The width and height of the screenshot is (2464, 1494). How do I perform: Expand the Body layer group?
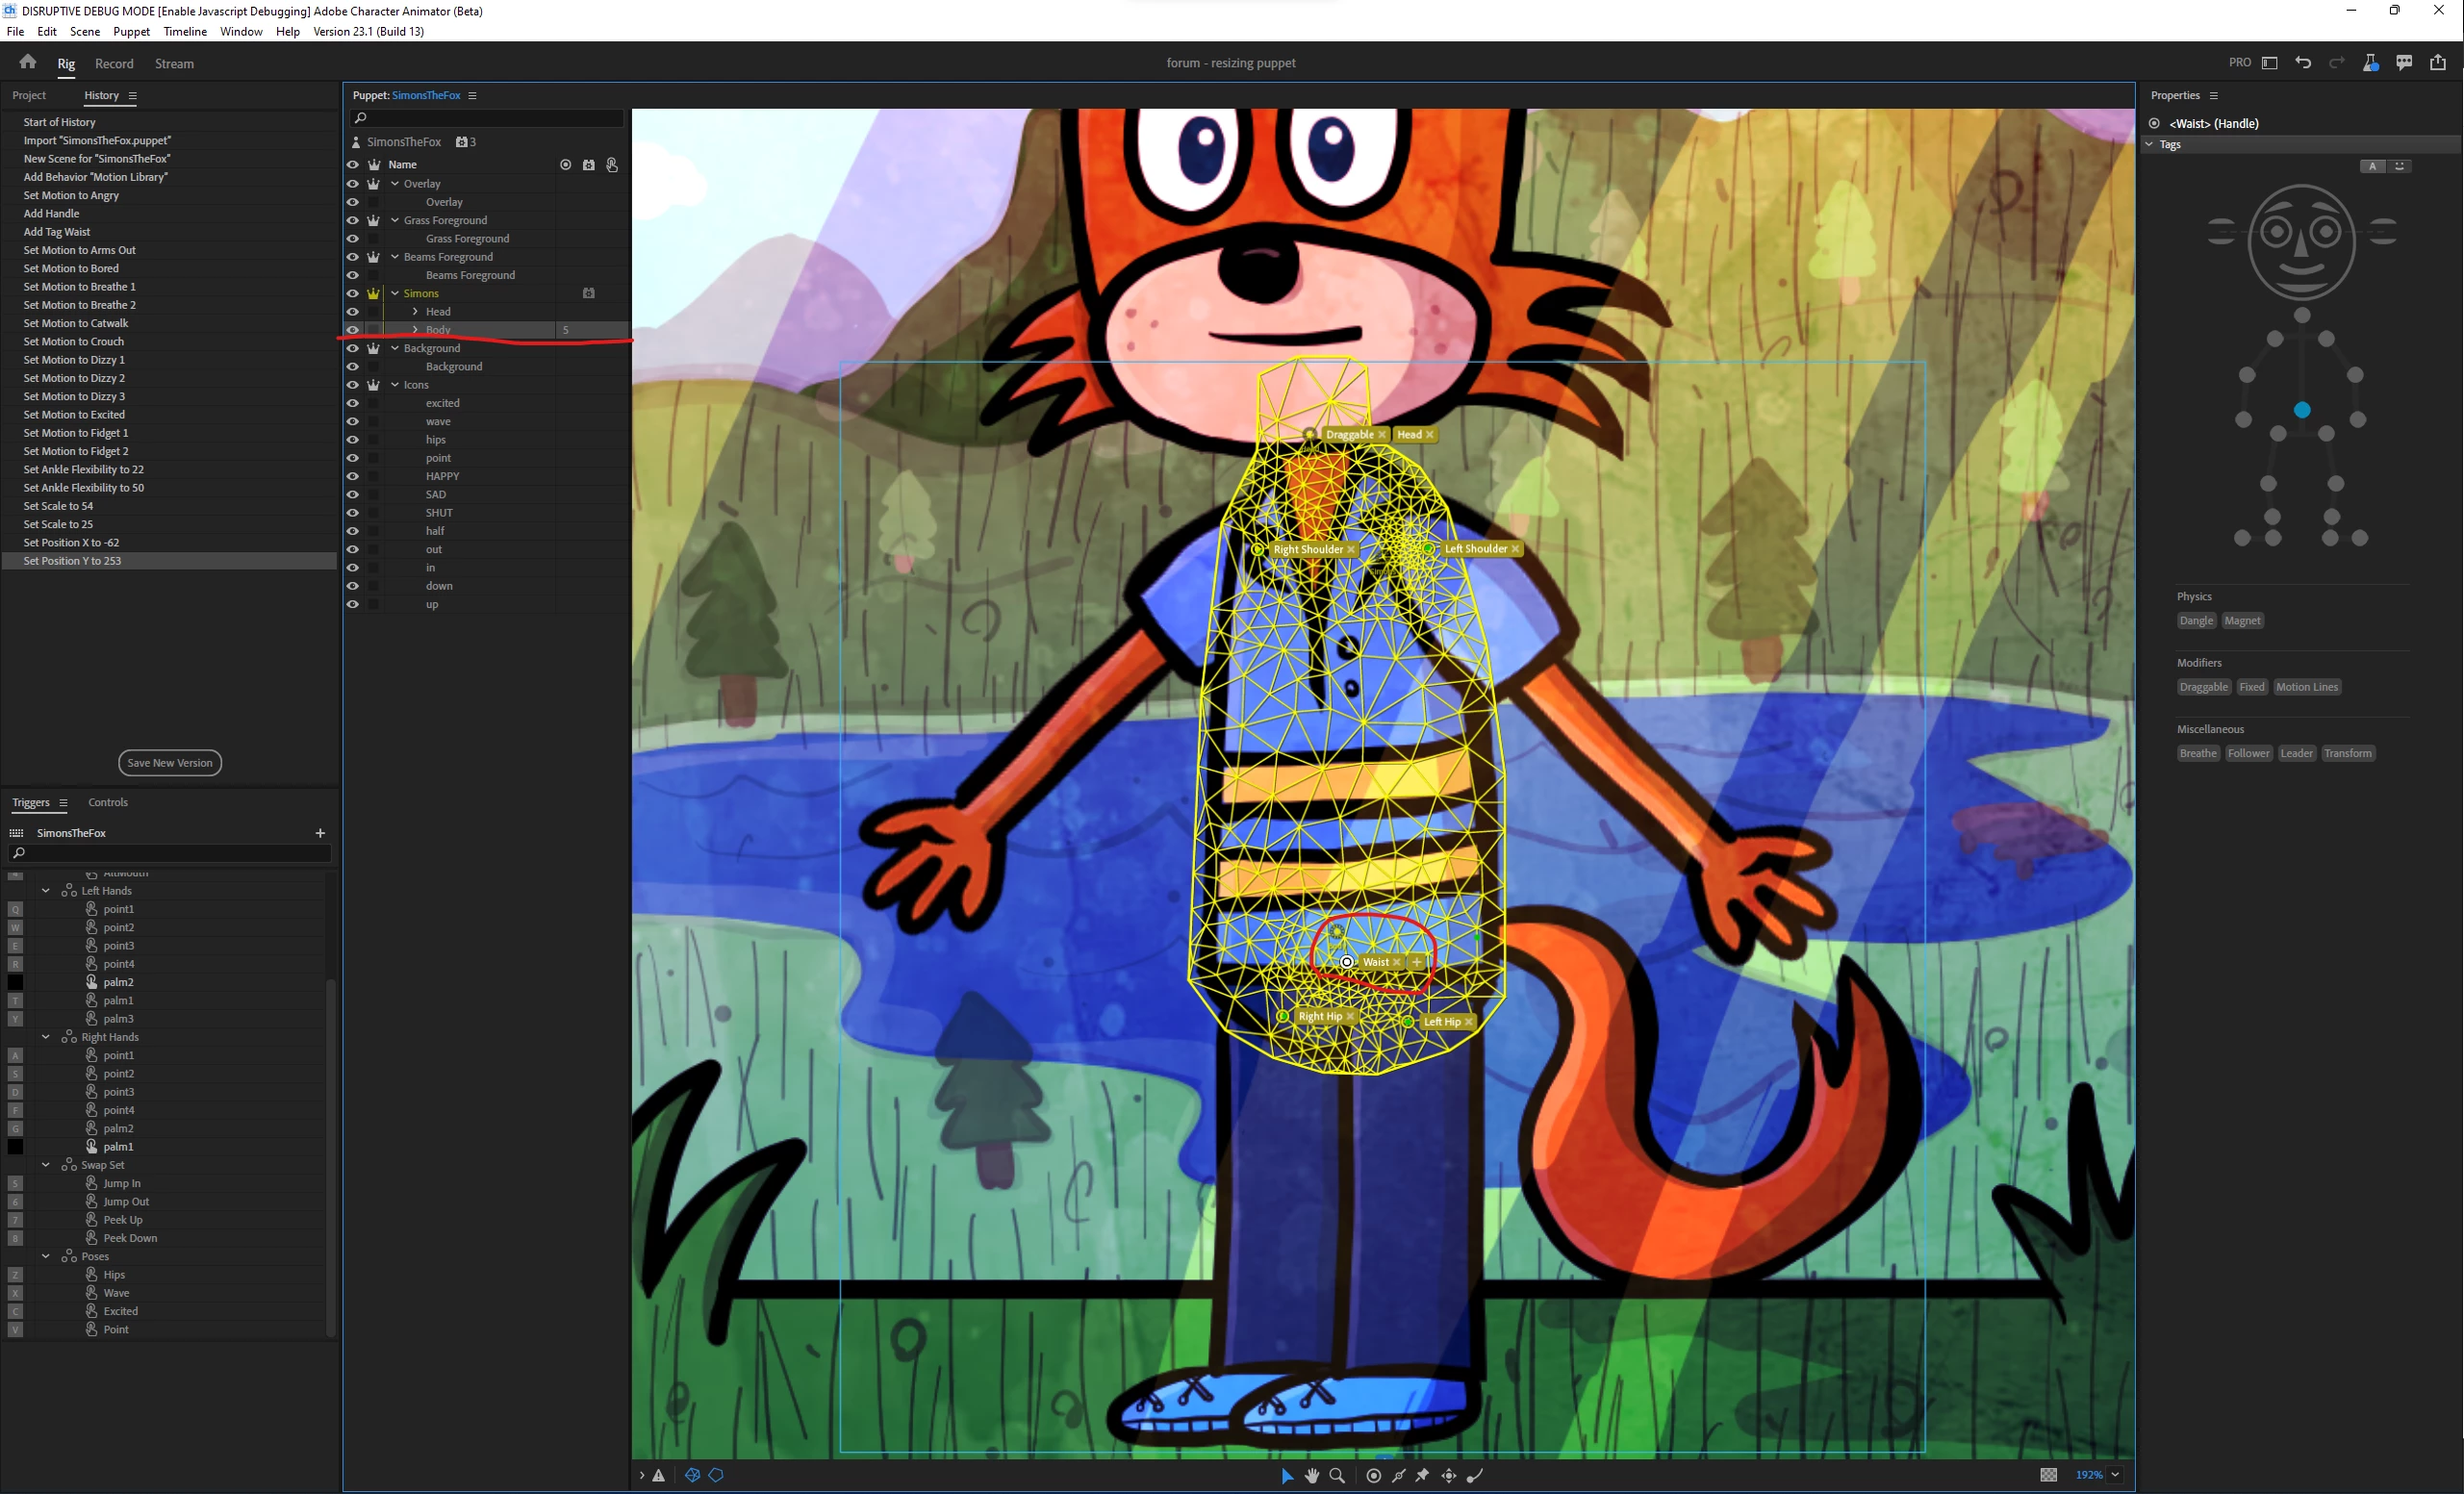coord(416,330)
